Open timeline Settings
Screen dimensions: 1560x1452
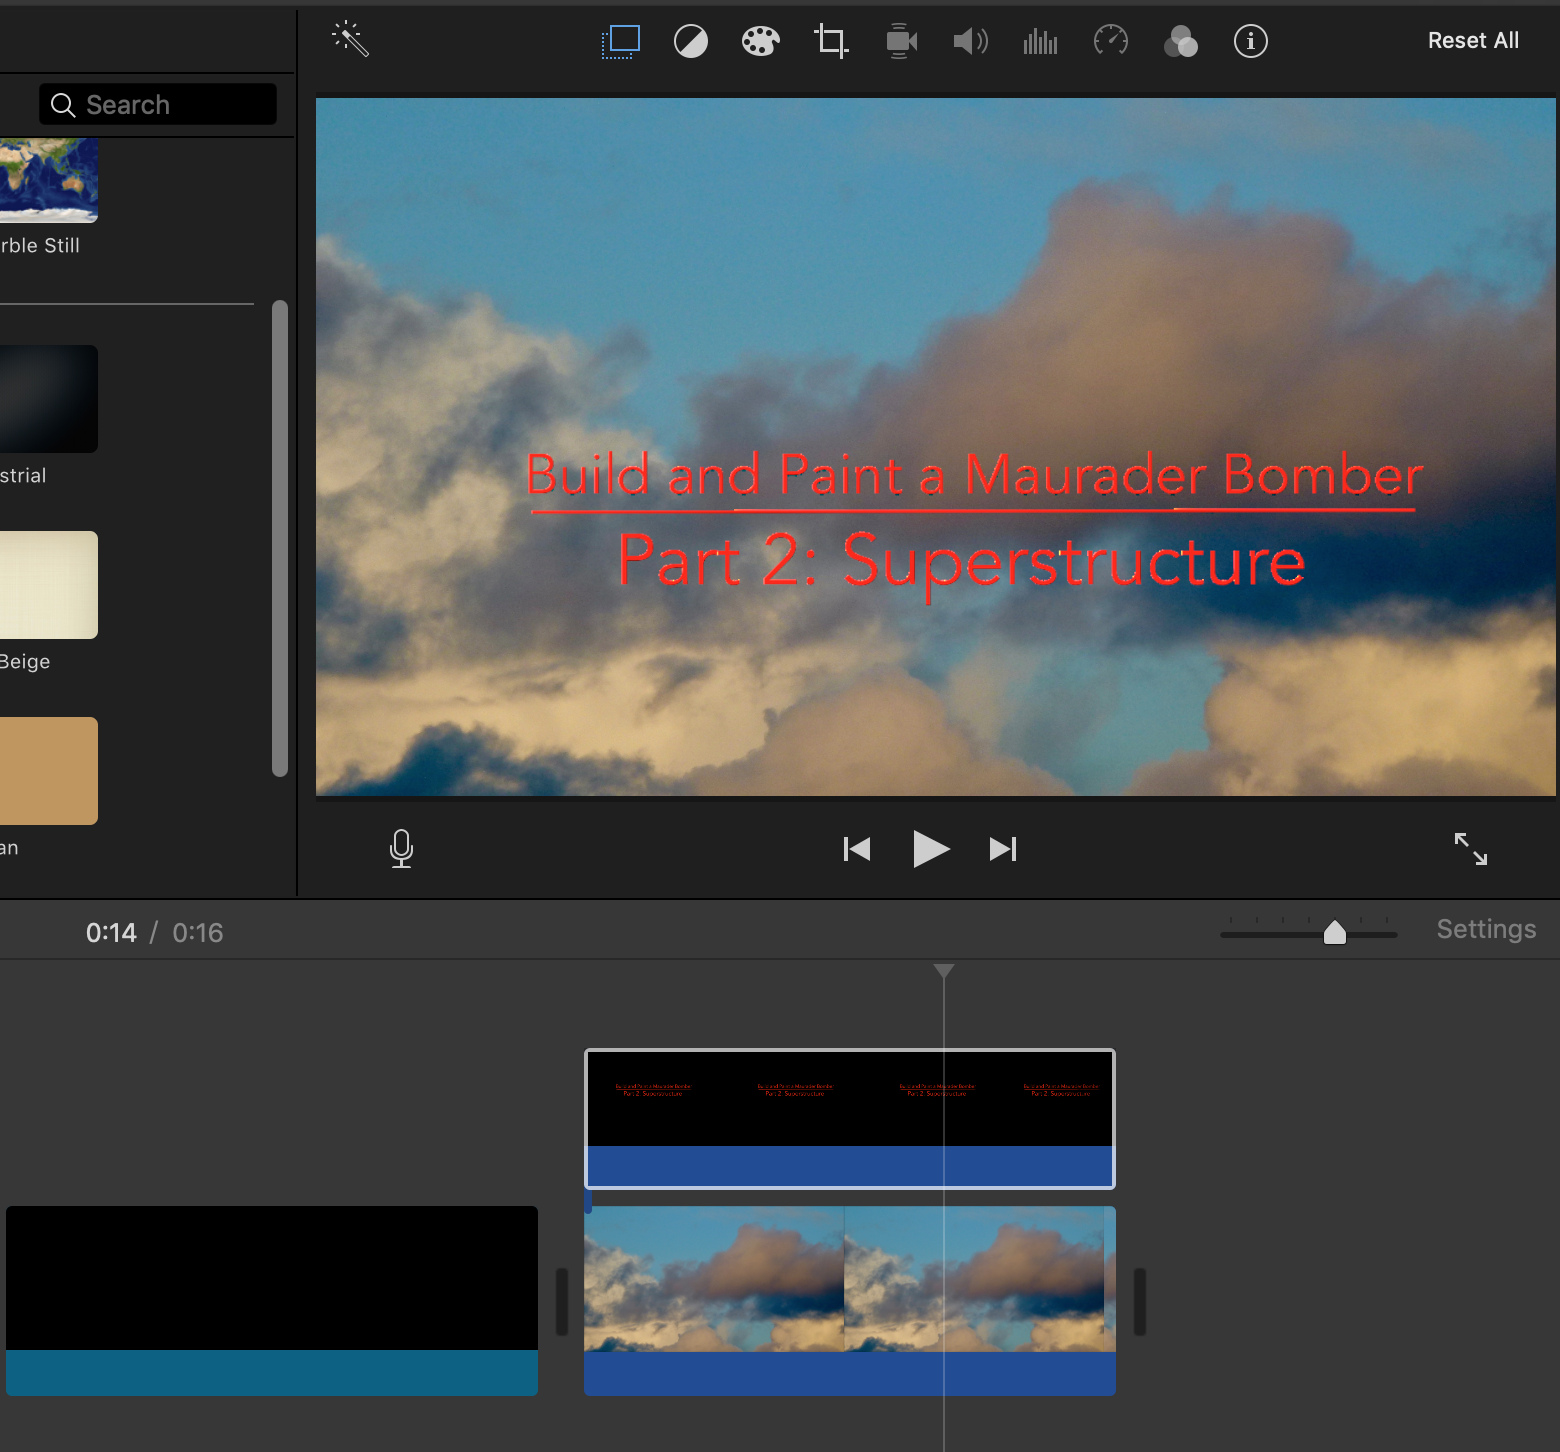1485,929
